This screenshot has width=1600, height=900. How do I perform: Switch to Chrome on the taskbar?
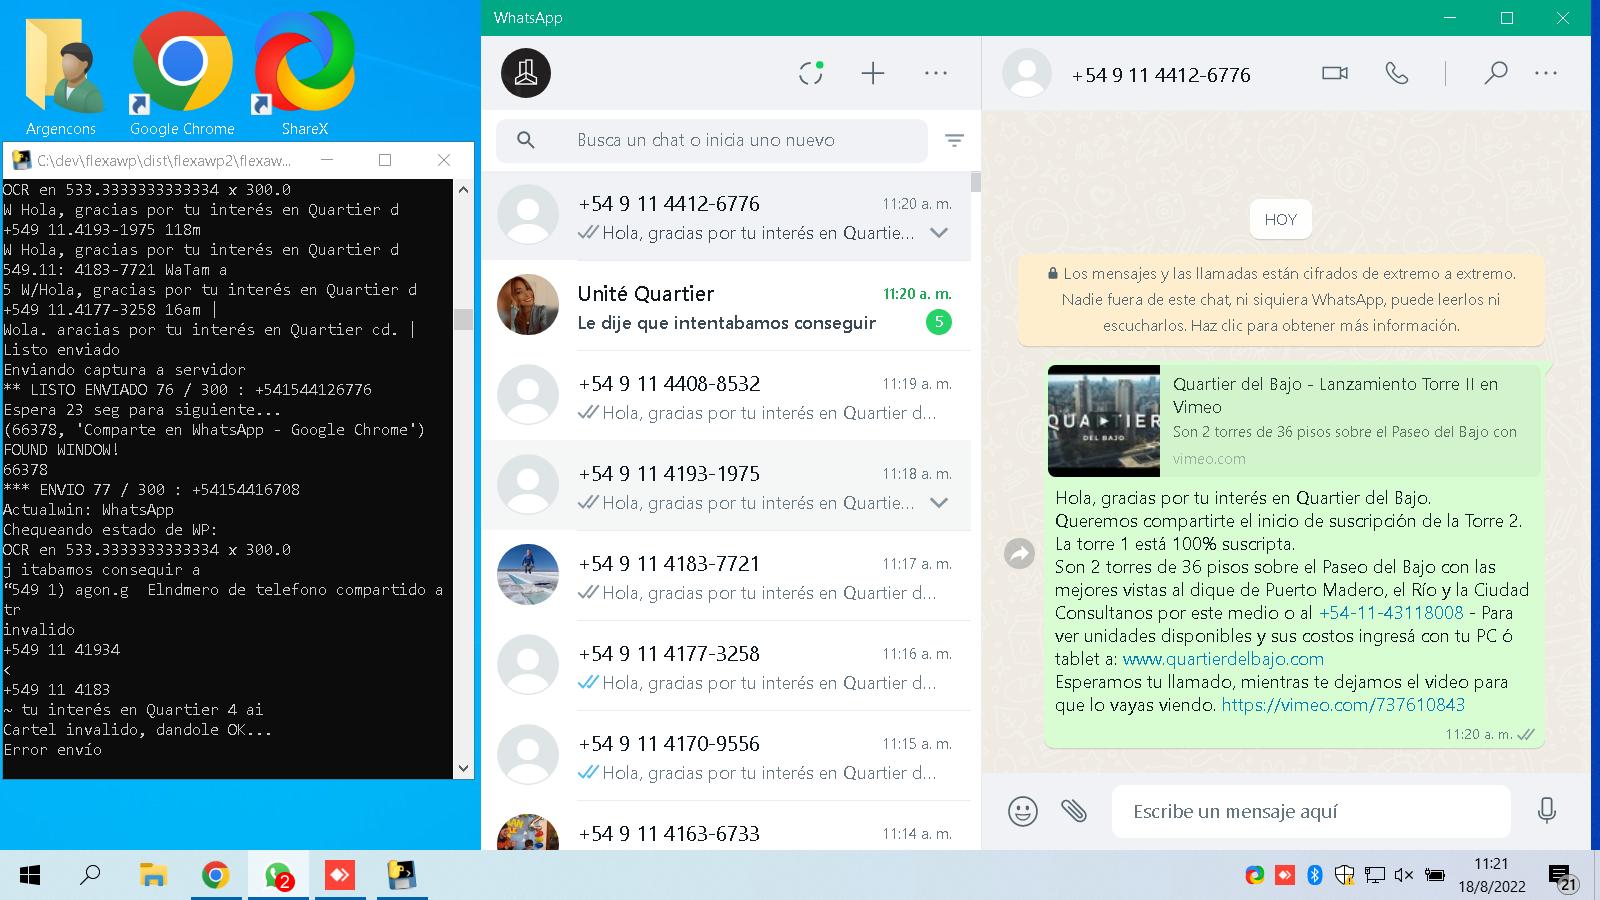click(x=215, y=876)
